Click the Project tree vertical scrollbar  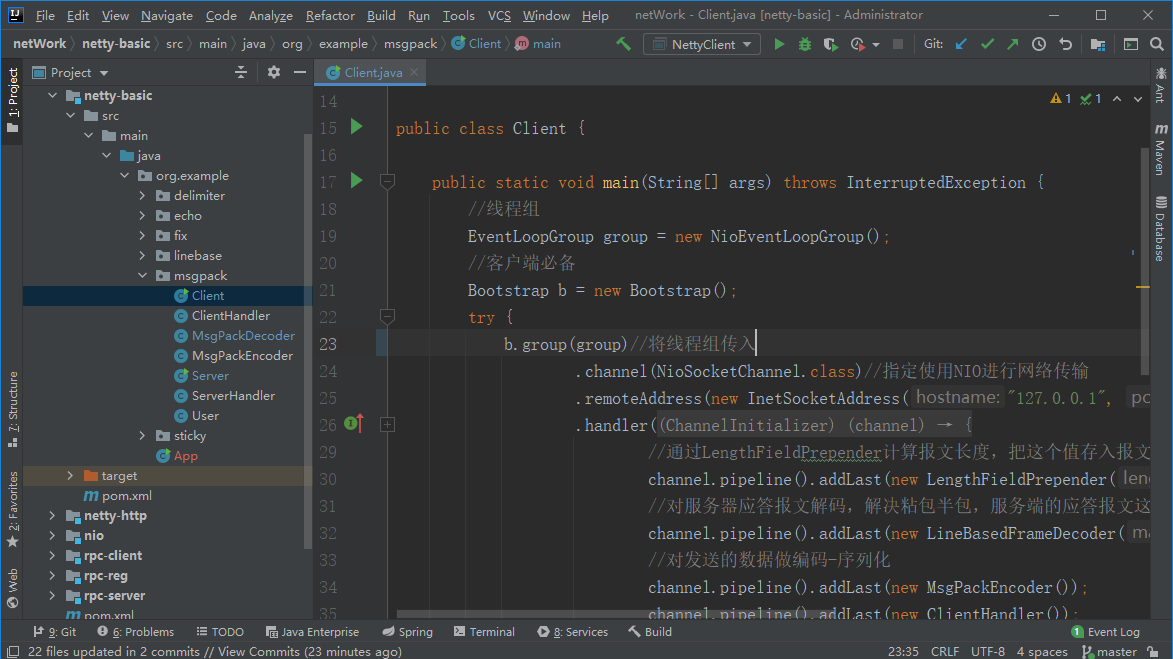point(307,340)
